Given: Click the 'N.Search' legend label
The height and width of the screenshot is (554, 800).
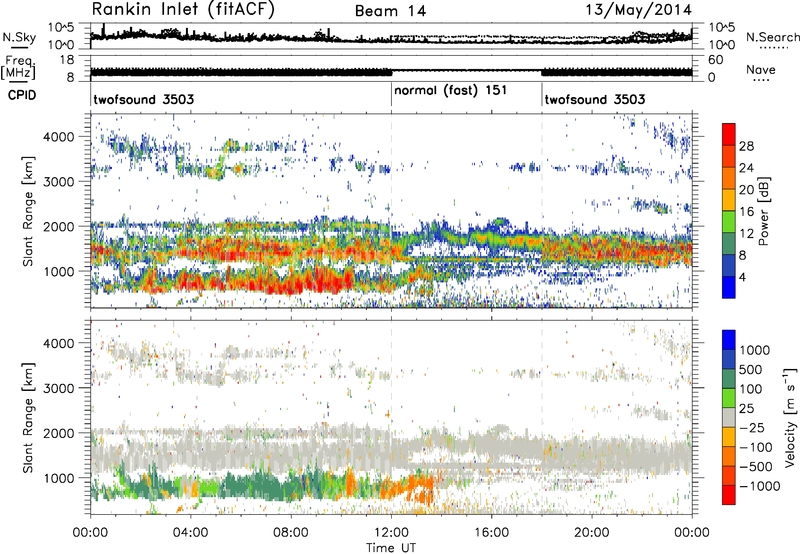Looking at the screenshot, I should (772, 37).
